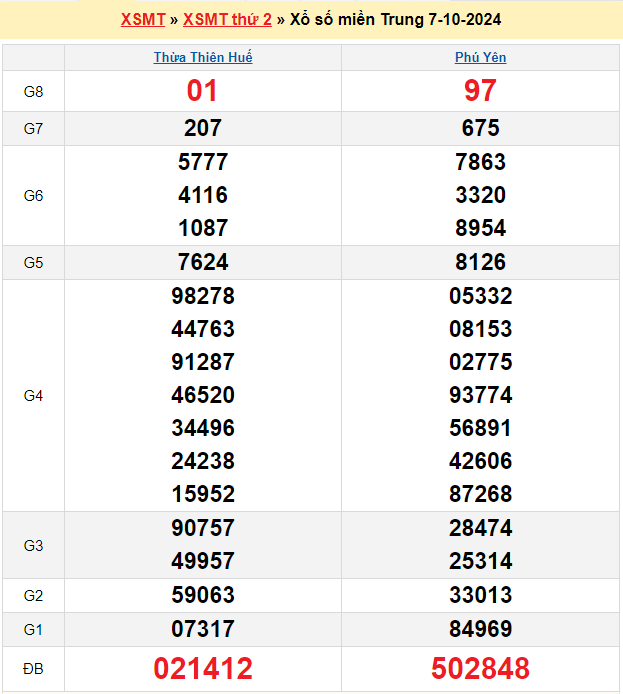Image resolution: width=623 pixels, height=694 pixels.
Task: Click the G4 number 93774
Action: click(480, 395)
